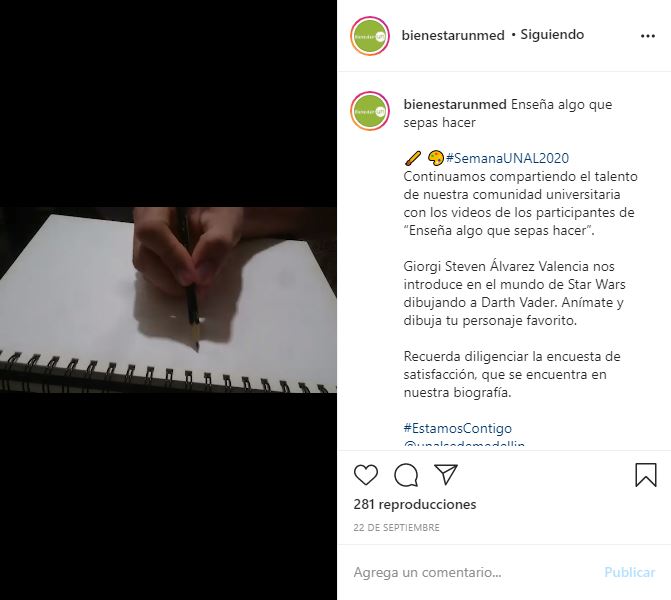Viewport: 671px width, 600px height.
Task: View the 281 reproducciones count
Action: [415, 504]
